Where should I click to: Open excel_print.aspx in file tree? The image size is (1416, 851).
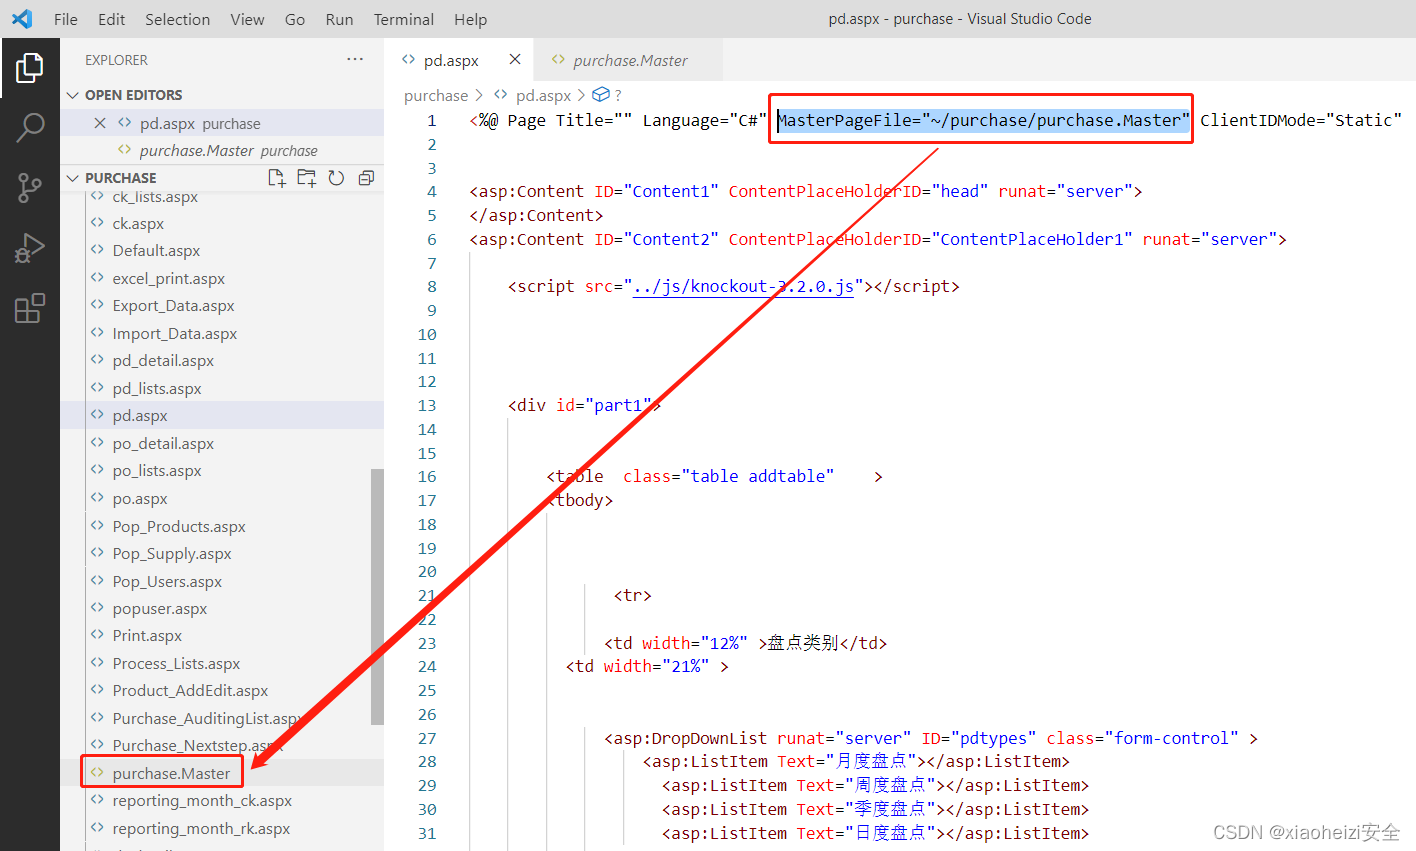coord(169,279)
